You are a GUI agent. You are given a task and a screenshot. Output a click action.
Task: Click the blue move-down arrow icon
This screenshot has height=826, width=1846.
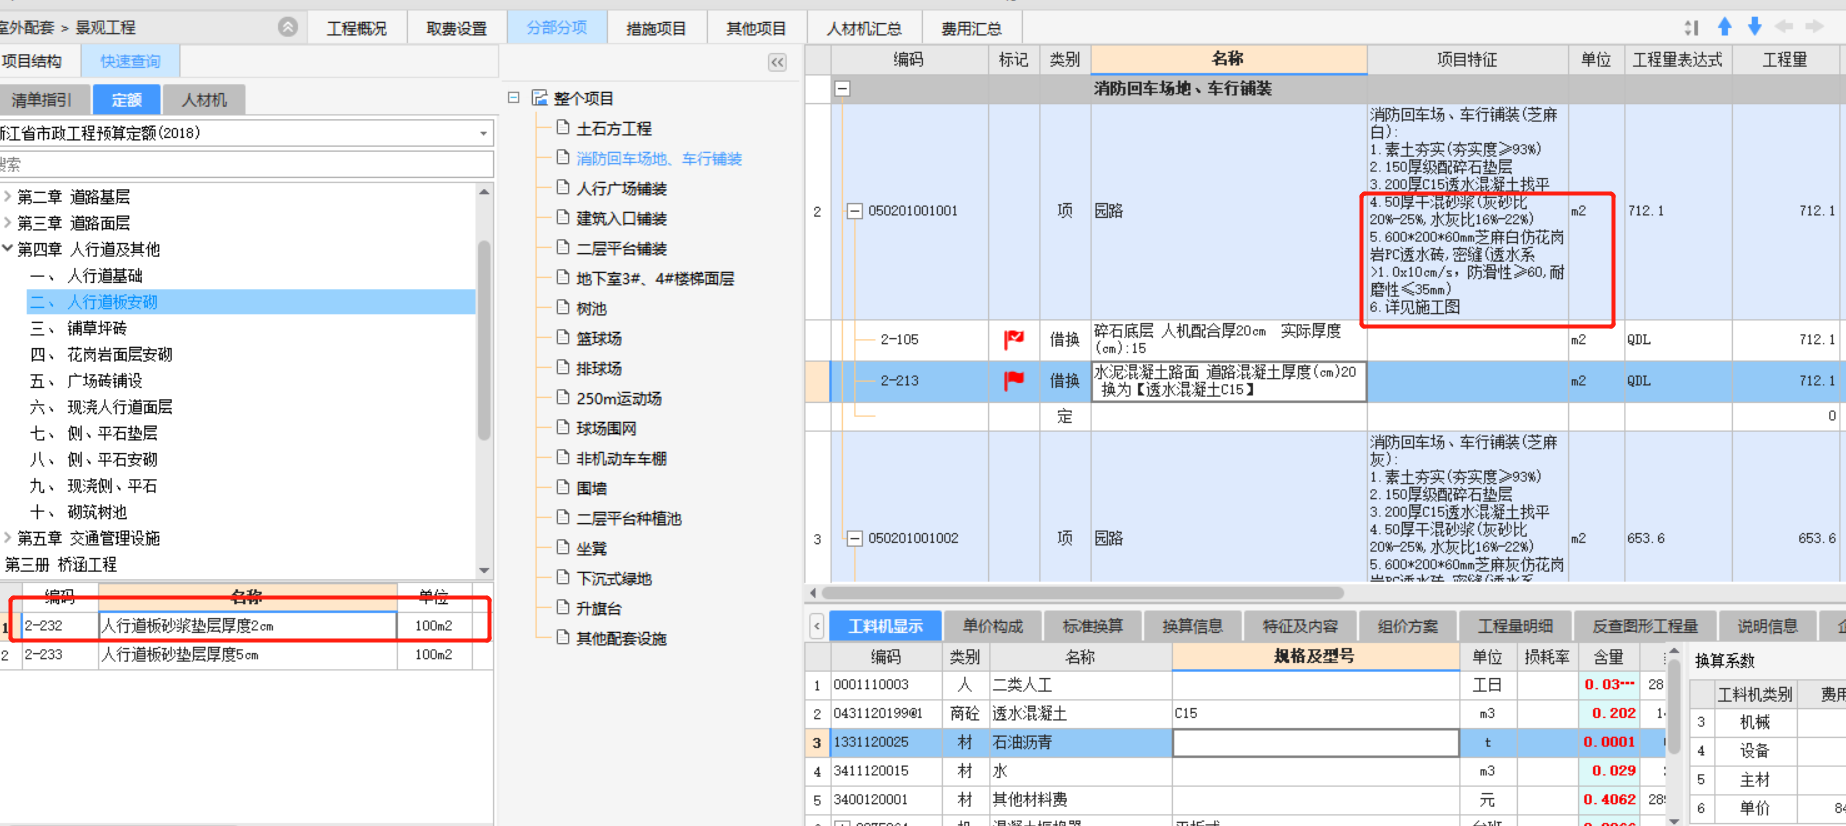coord(1754,27)
